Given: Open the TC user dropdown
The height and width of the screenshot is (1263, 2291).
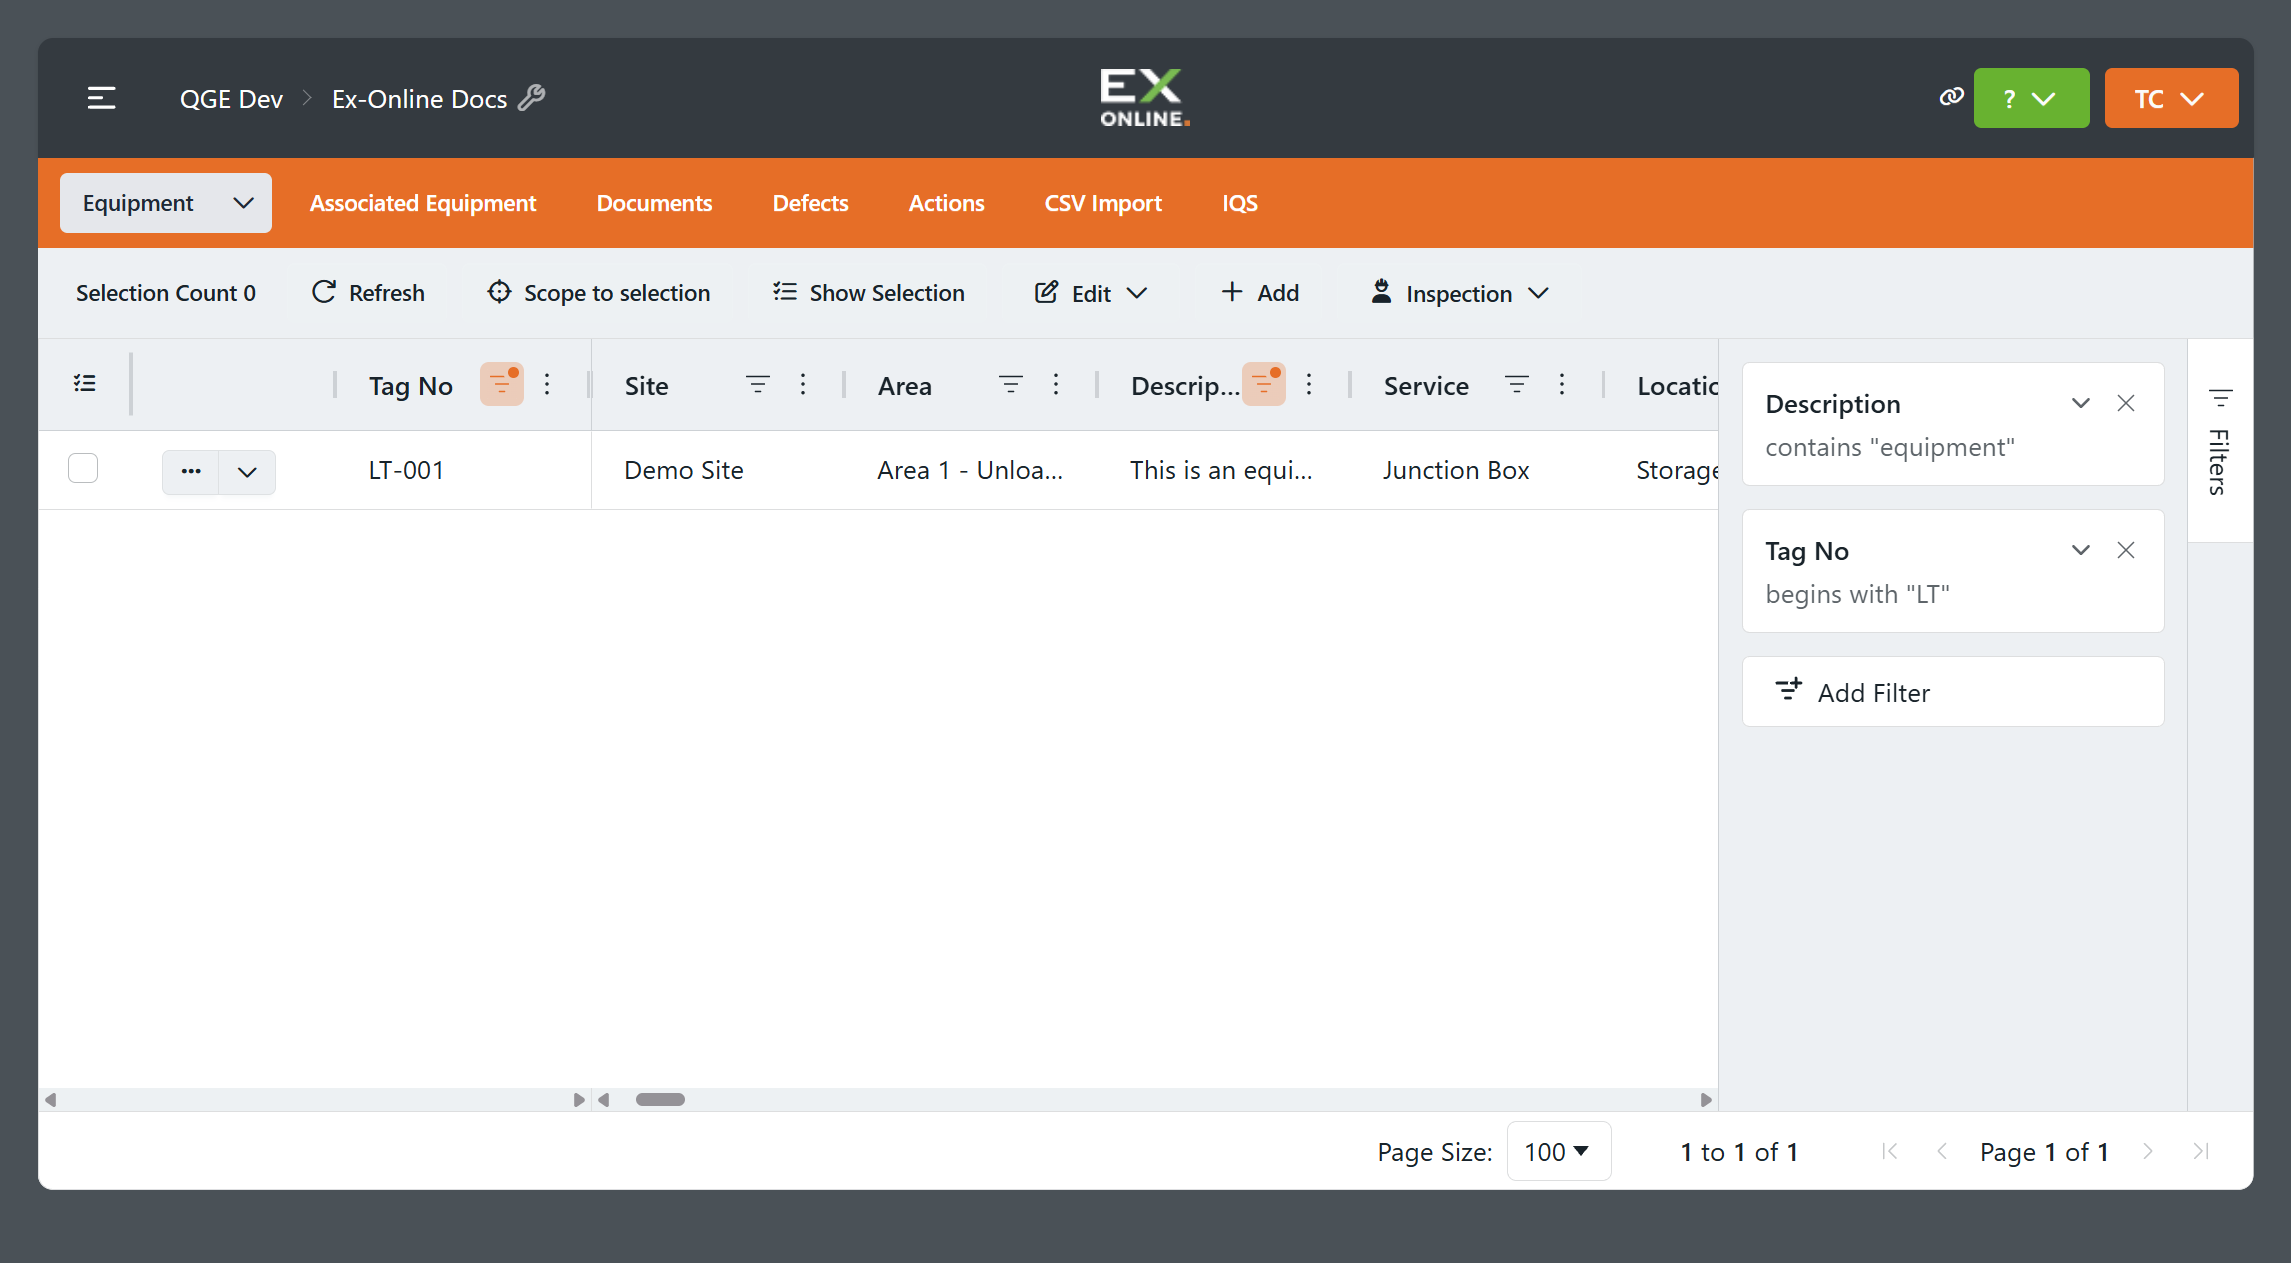Looking at the screenshot, I should tap(2171, 98).
